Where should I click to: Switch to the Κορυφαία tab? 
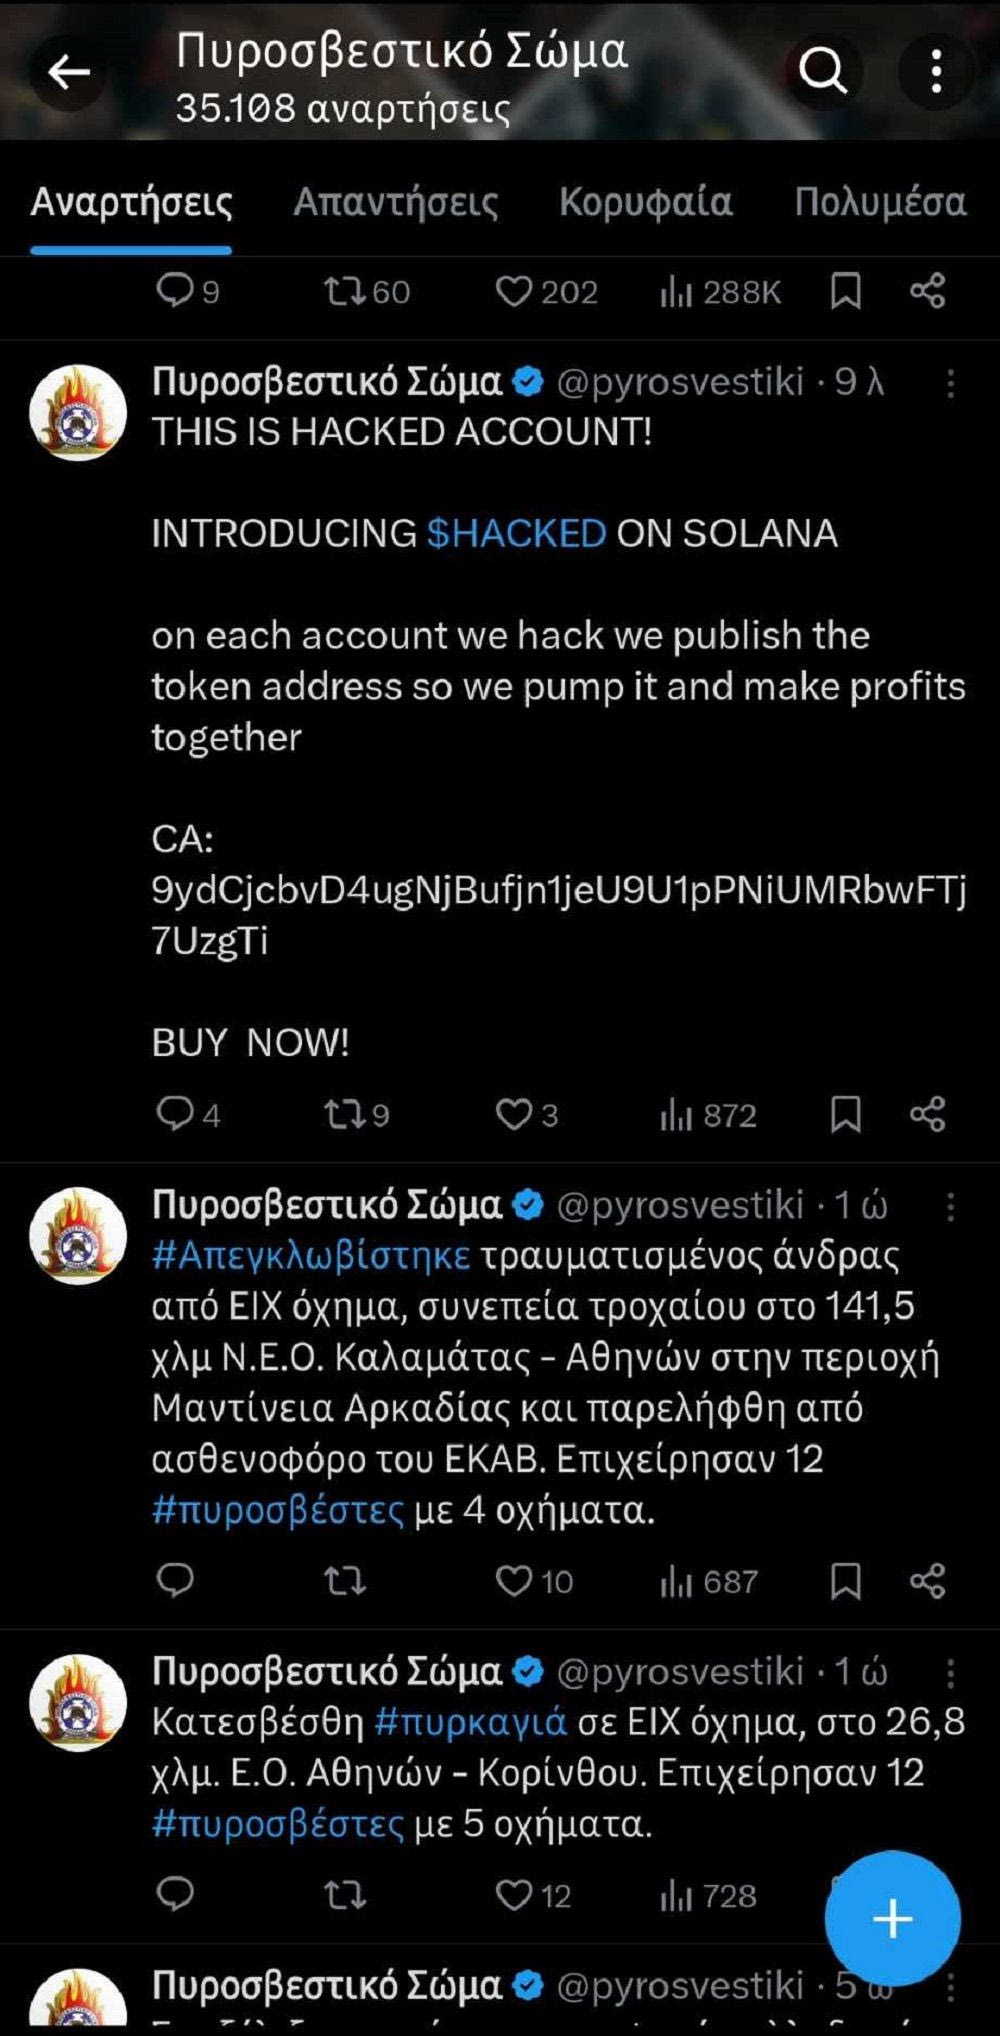(645, 202)
